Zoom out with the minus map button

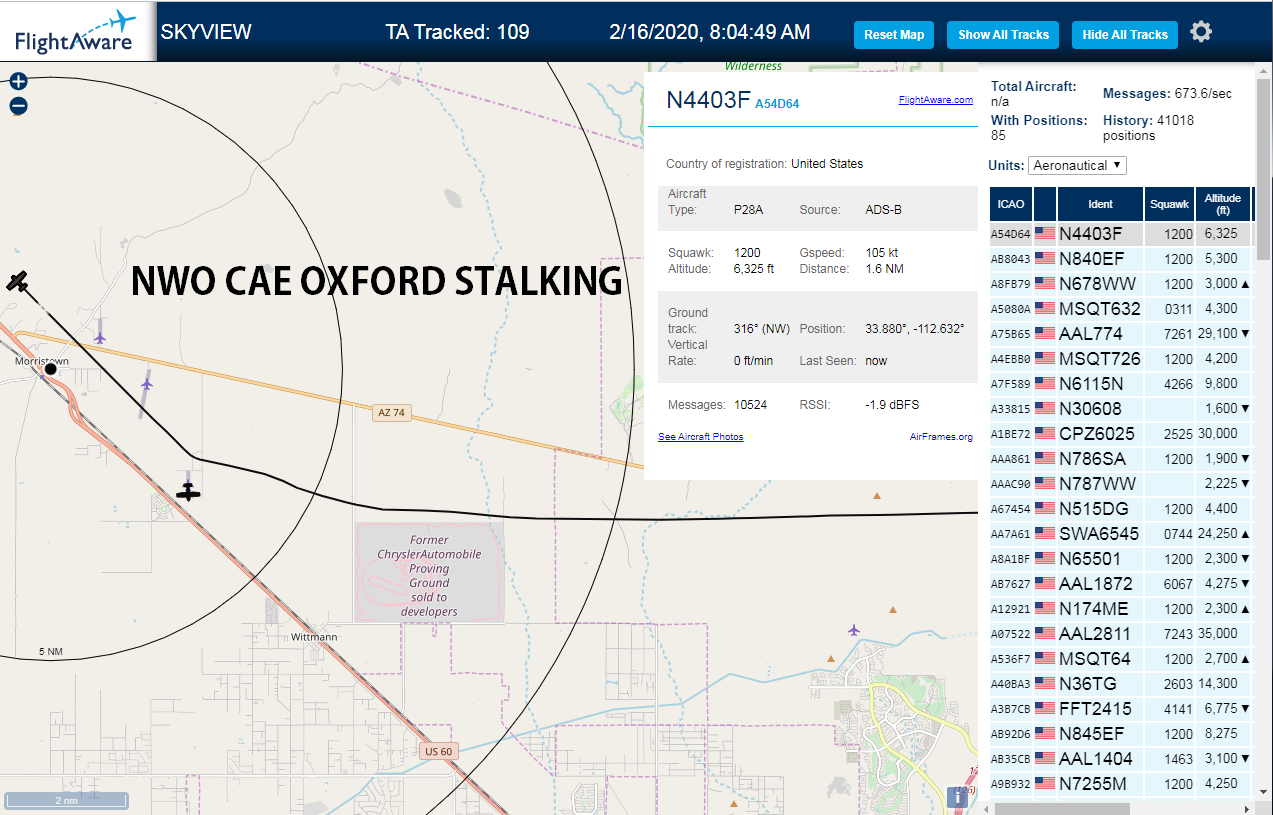click(x=18, y=106)
